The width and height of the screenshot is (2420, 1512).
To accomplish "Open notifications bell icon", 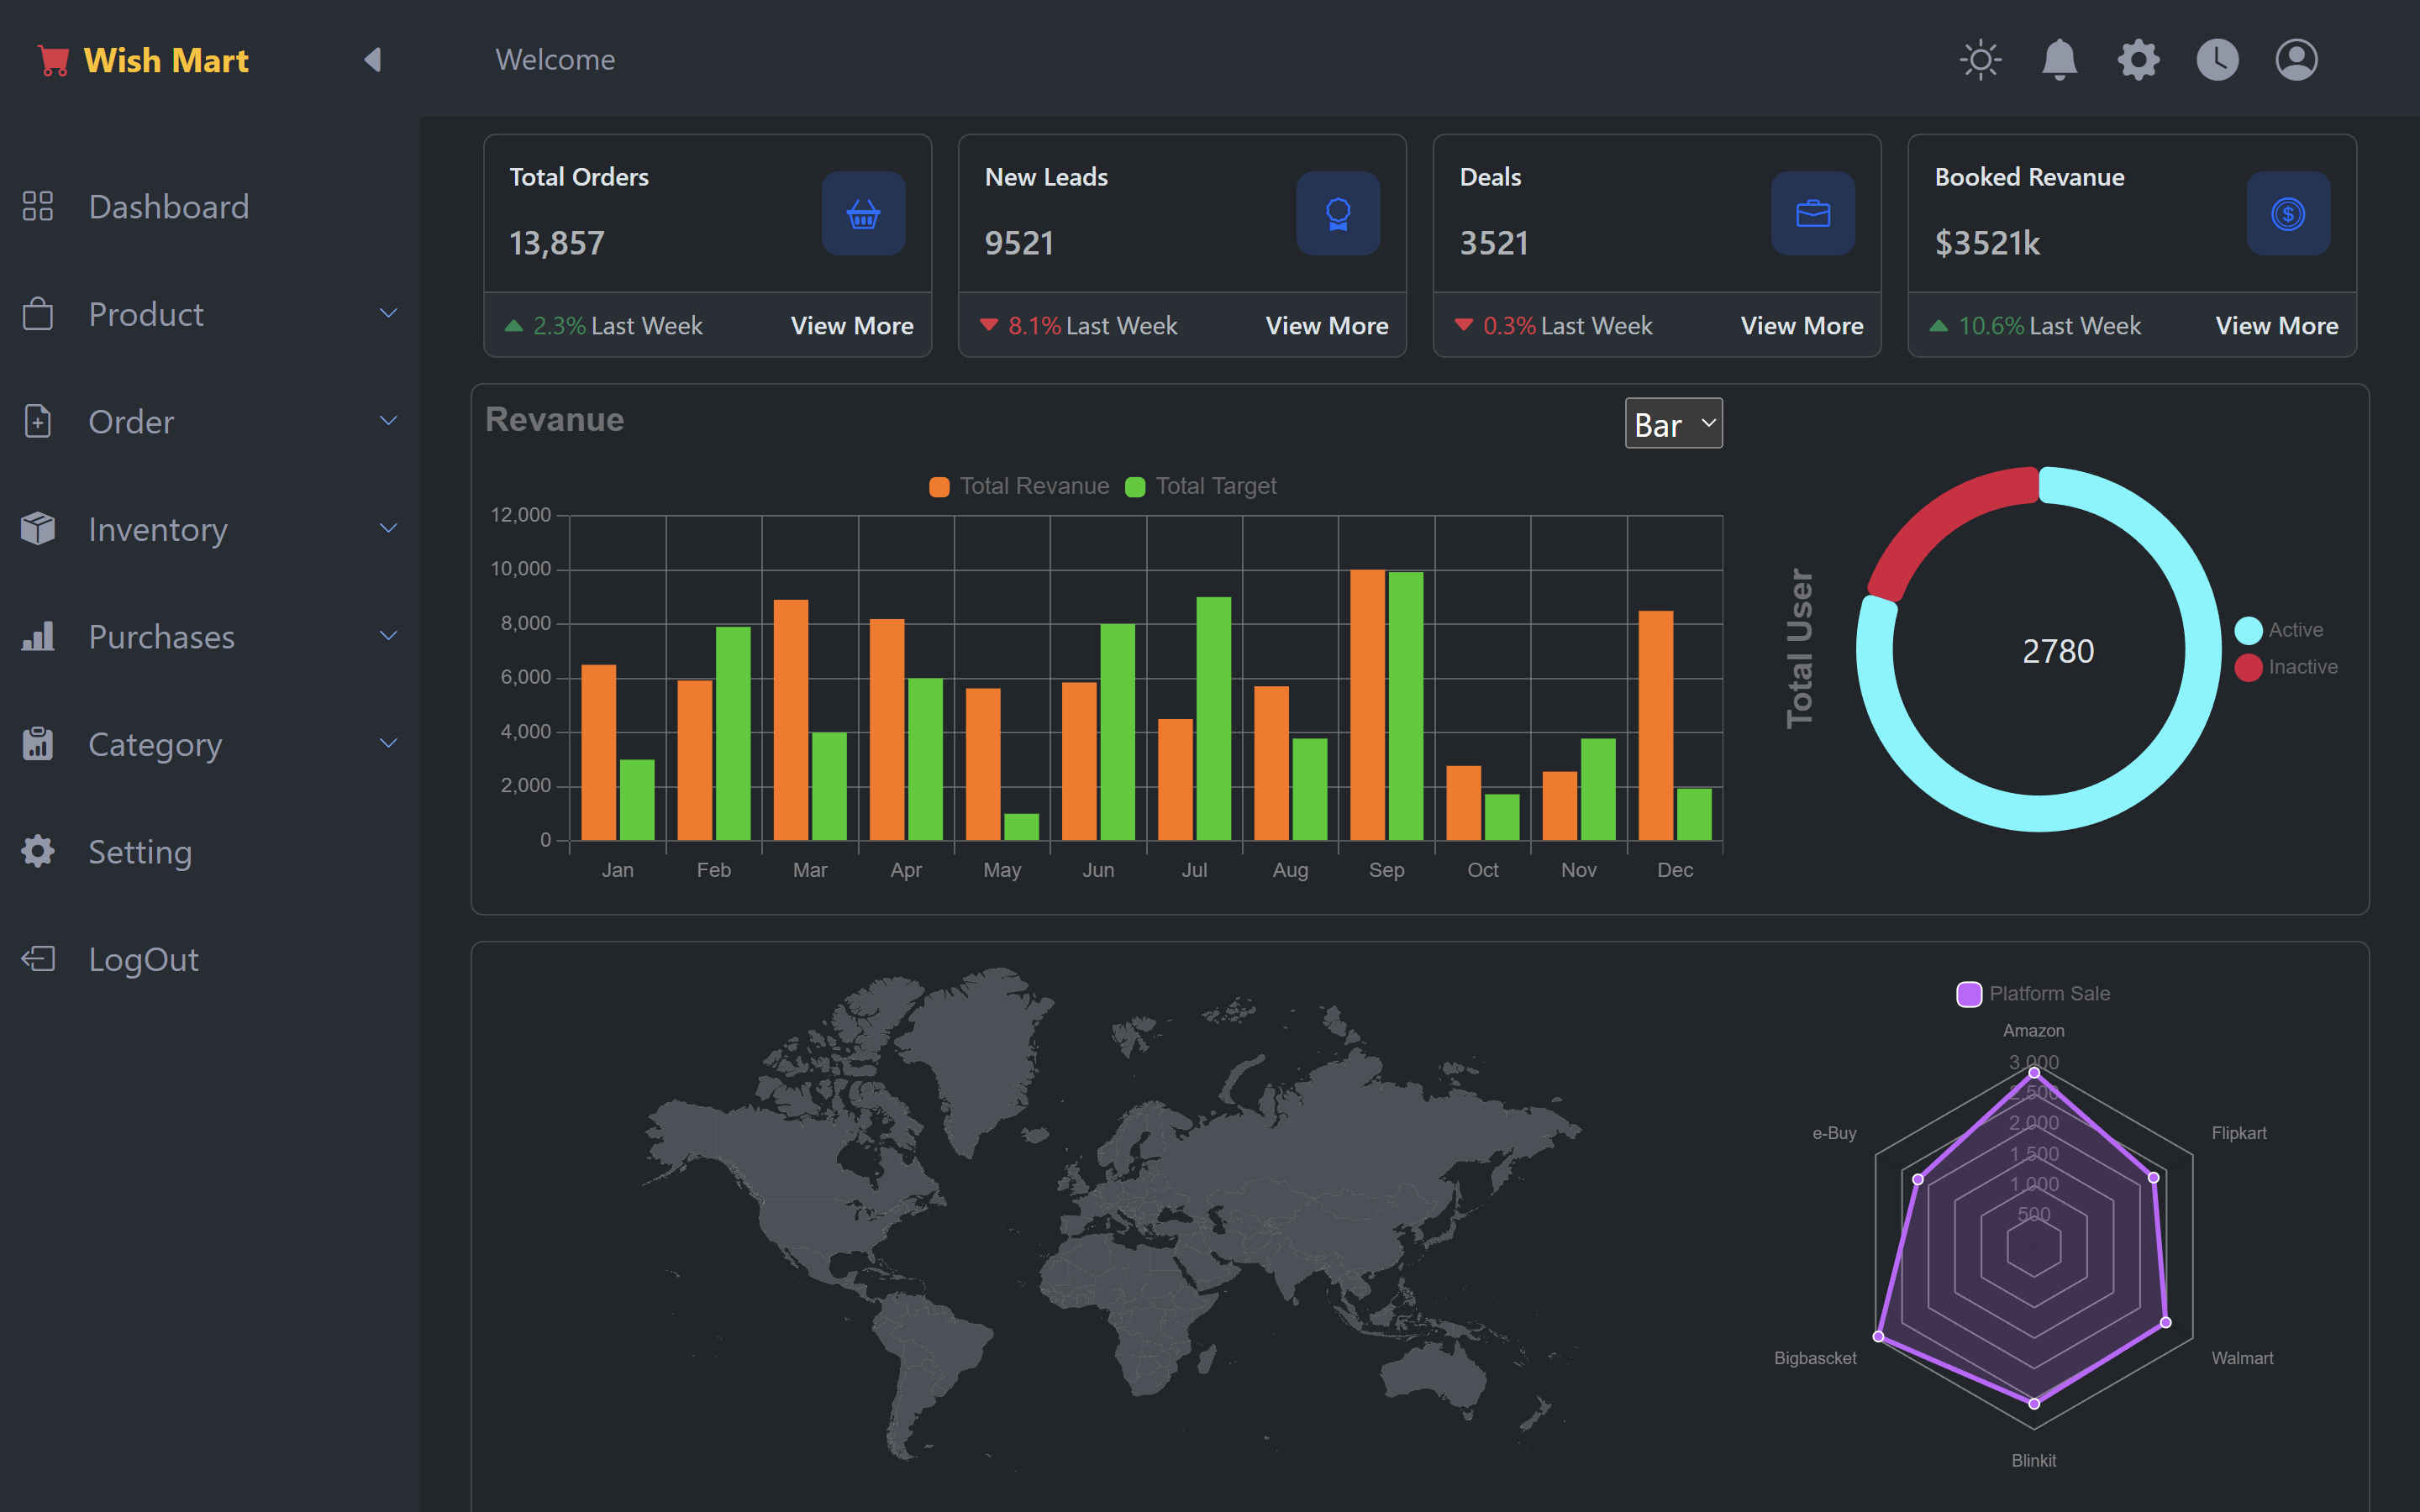I will pos(2059,60).
